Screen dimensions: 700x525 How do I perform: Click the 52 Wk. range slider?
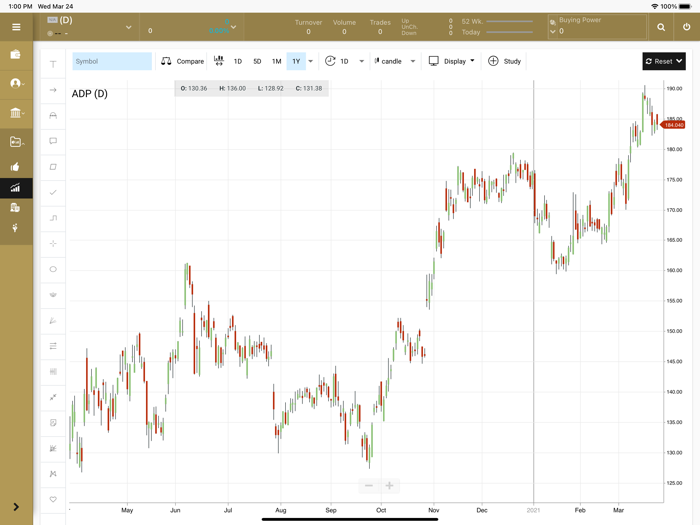[509, 21]
